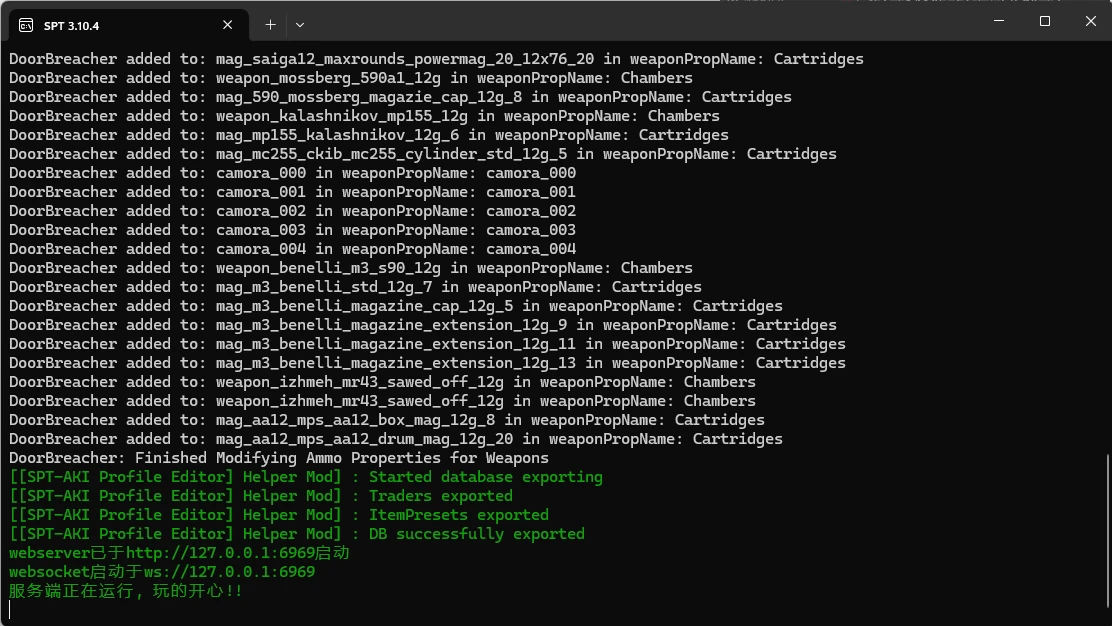Viewport: 1112px width, 626px height.
Task: Click the "Finished Modifying Ammo Properties" line
Action: (279, 458)
